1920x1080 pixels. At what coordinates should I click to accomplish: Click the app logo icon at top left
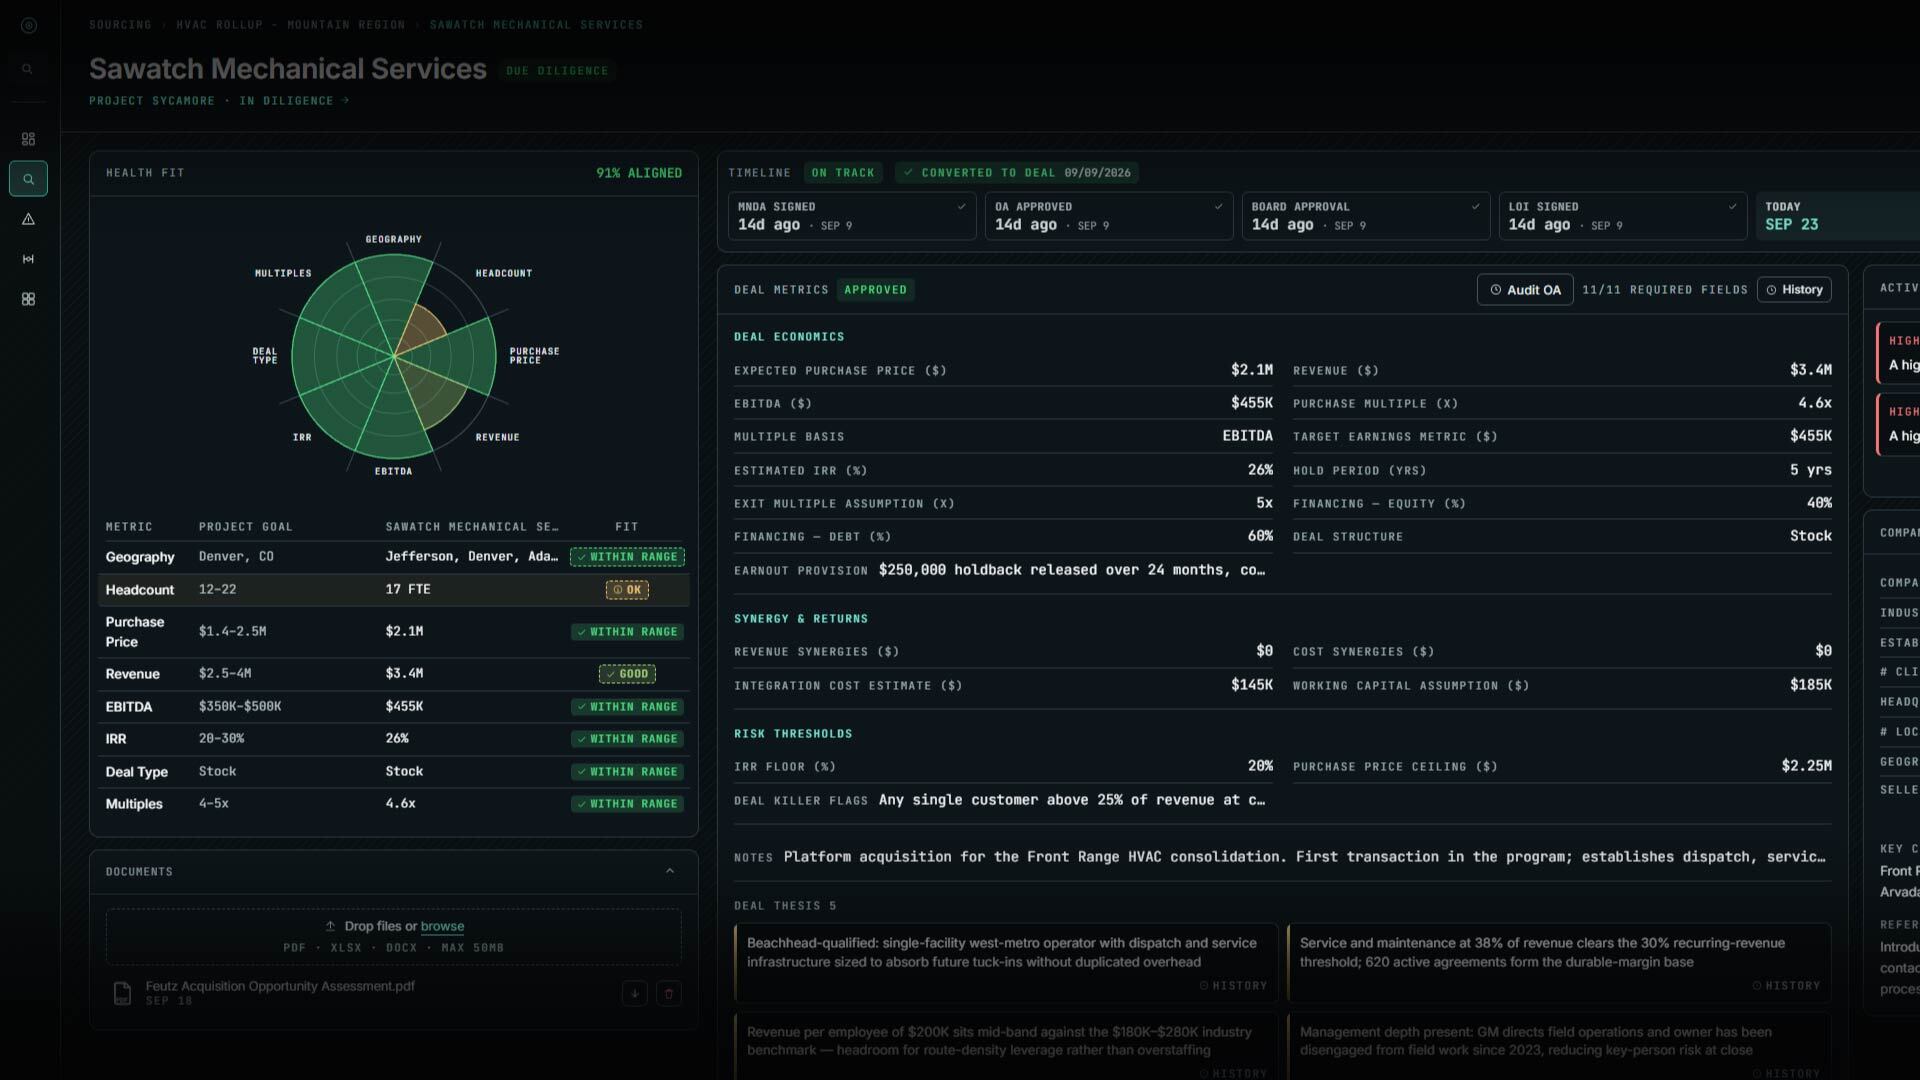pyautogui.click(x=28, y=26)
